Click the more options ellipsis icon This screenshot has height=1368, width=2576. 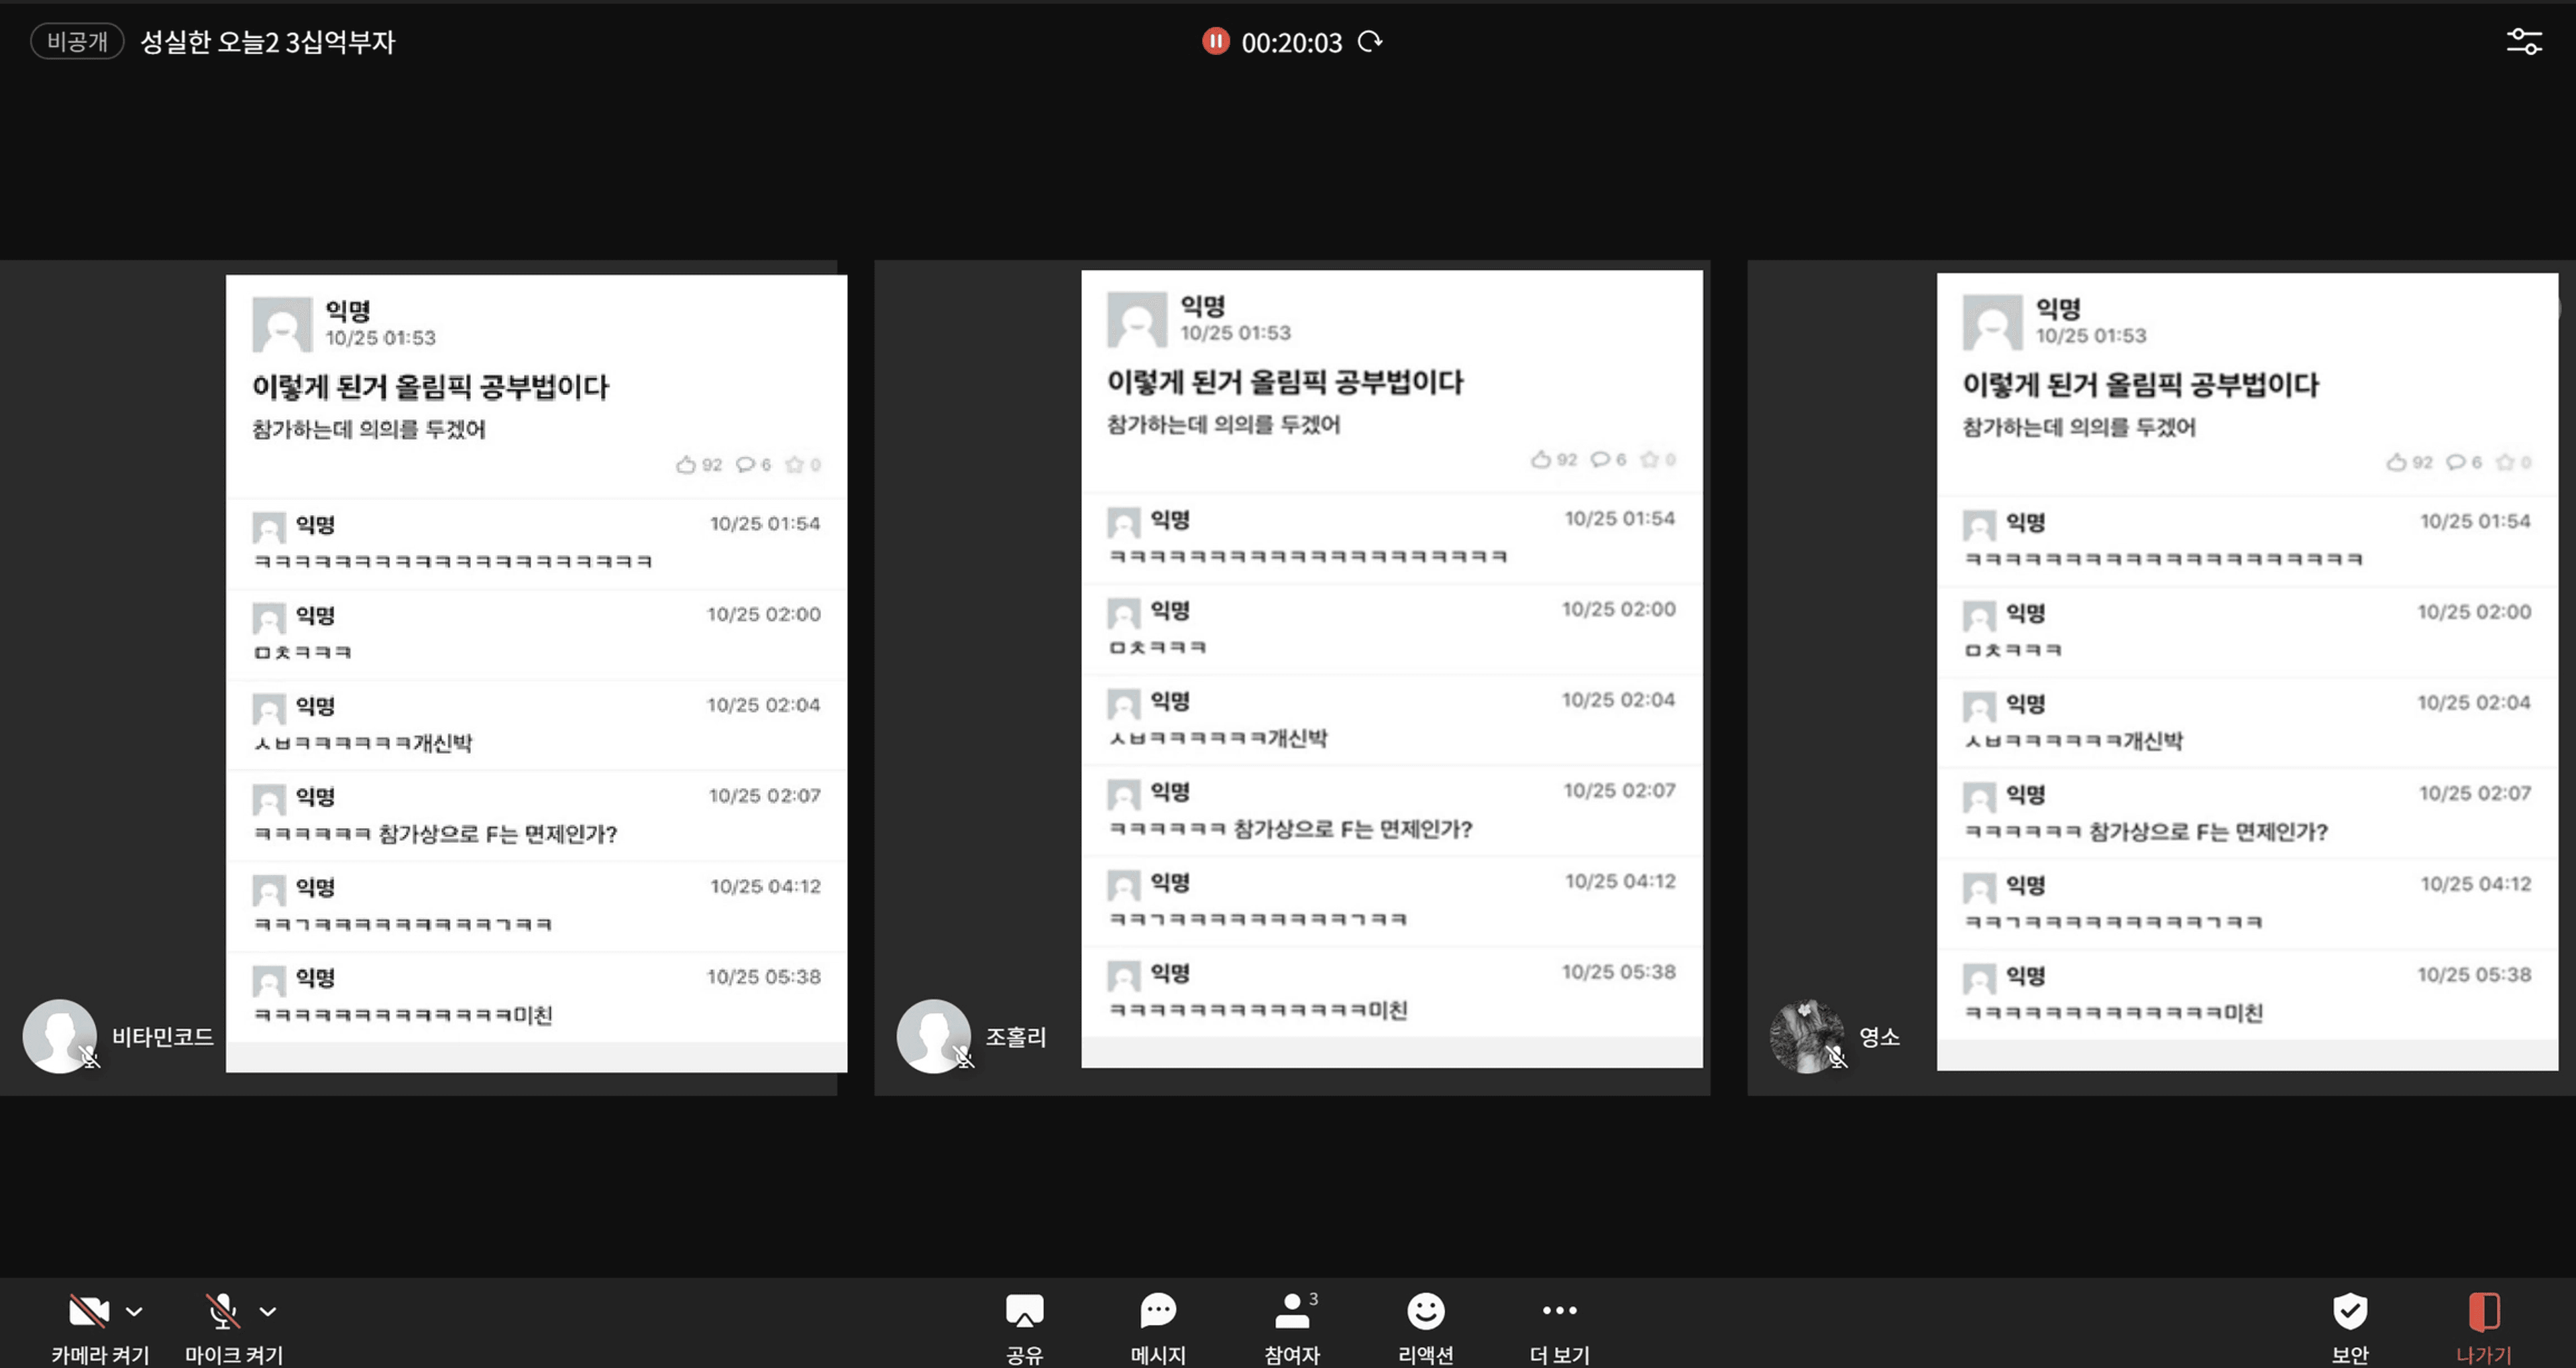click(1559, 1310)
